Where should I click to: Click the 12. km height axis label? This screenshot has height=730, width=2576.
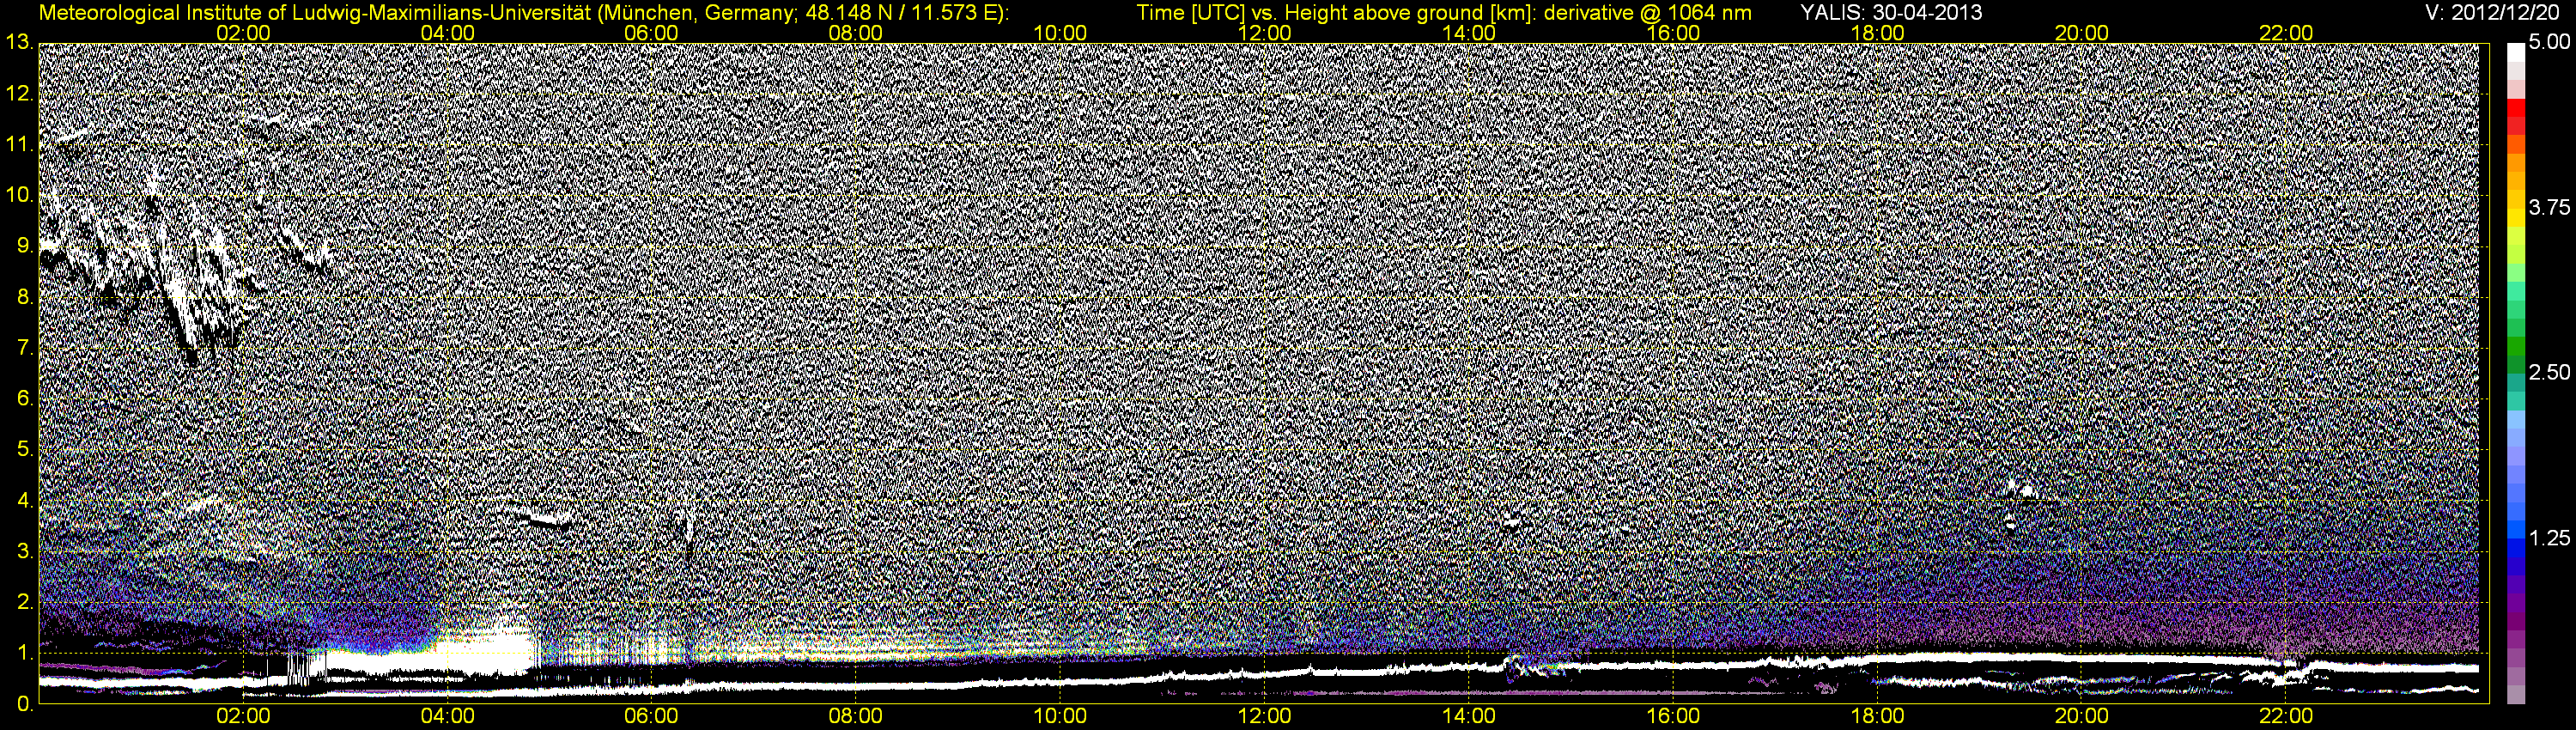tap(19, 93)
